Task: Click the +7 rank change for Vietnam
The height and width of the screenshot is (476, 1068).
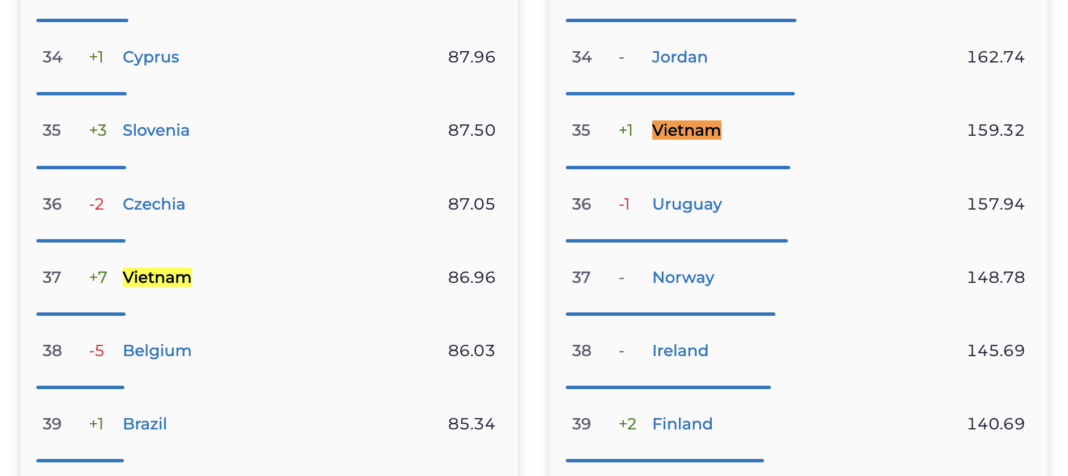Action: pyautogui.click(x=98, y=277)
